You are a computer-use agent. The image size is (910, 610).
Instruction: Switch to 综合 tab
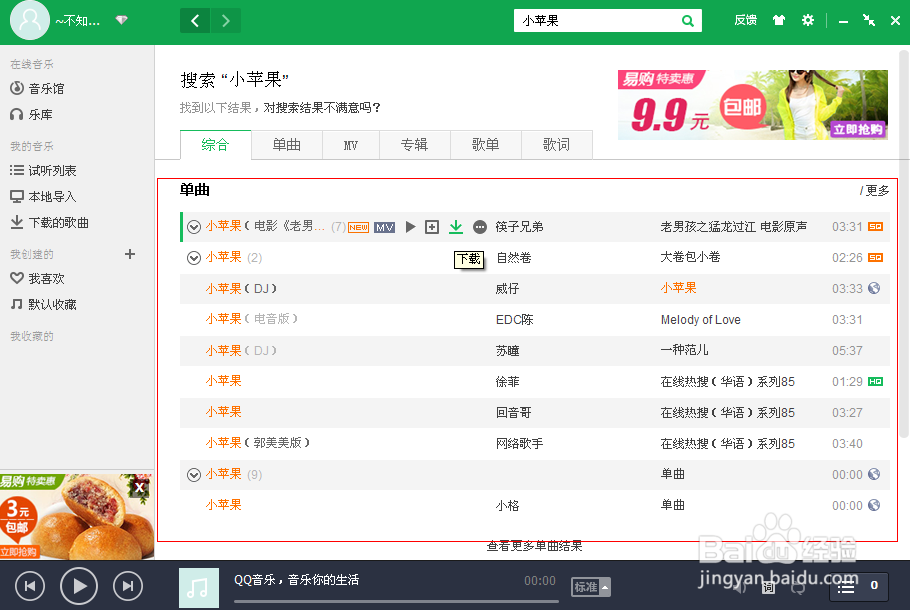click(x=215, y=145)
